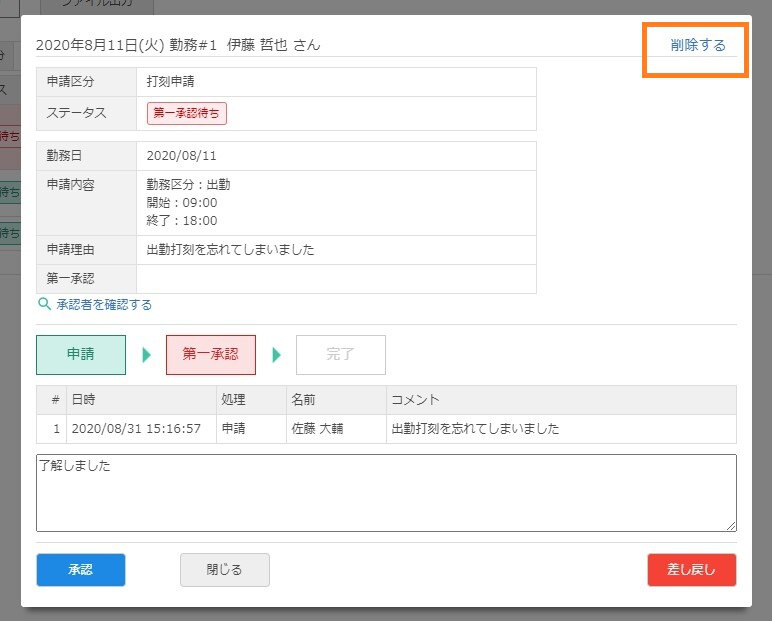The image size is (772, 621).
Task: Click the 申請内容 label cell
Action: point(87,203)
